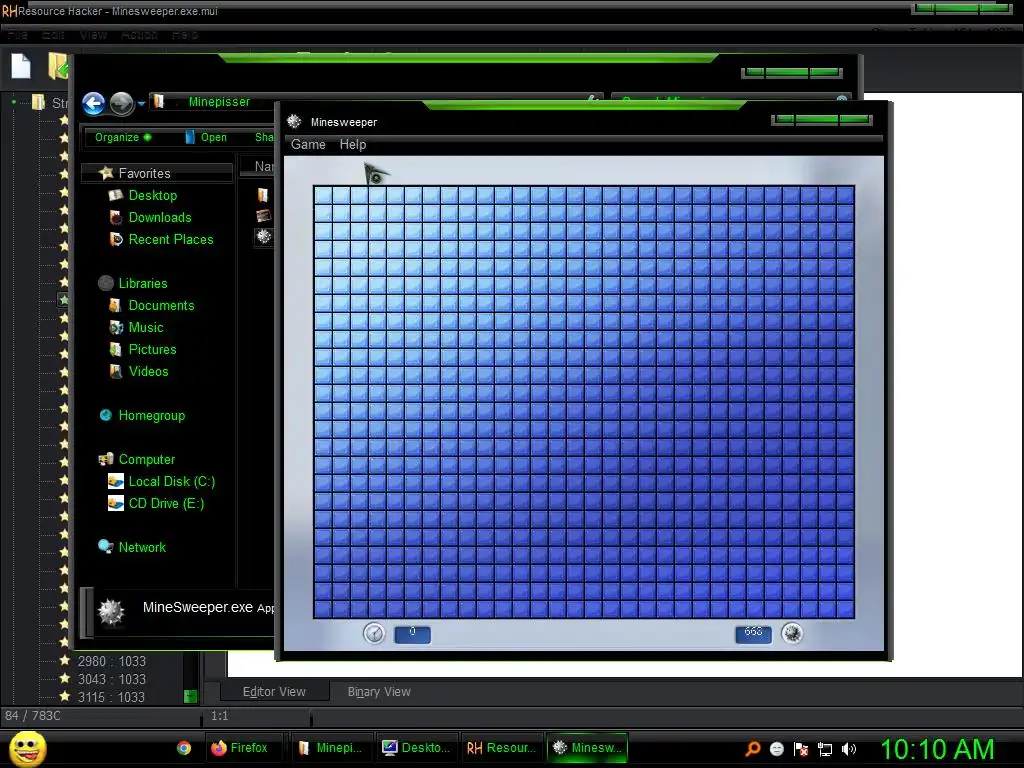Click the mine count icon in Minesweeper
Screen dimensions: 1024x768
792,633
